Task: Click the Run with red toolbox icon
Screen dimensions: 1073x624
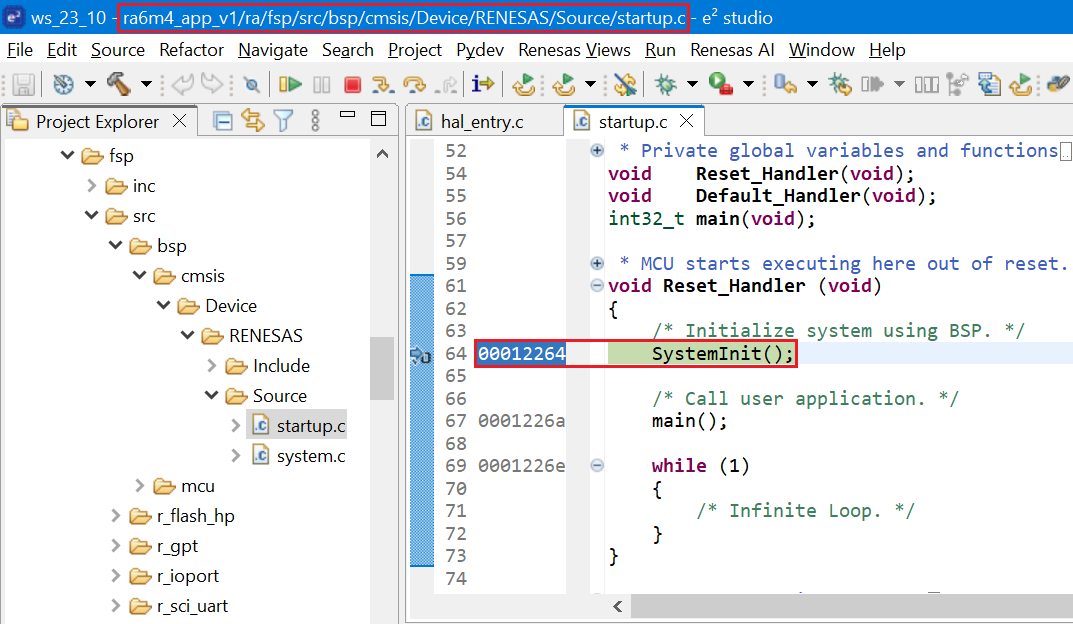Action: coord(721,85)
